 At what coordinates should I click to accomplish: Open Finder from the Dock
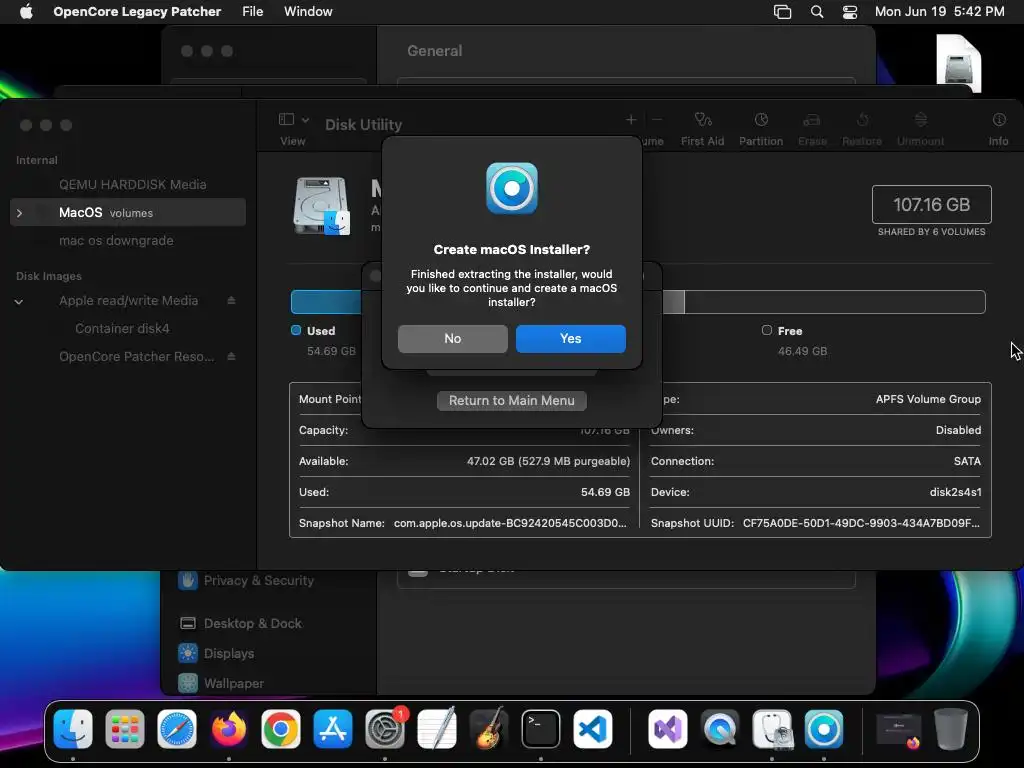[72, 729]
